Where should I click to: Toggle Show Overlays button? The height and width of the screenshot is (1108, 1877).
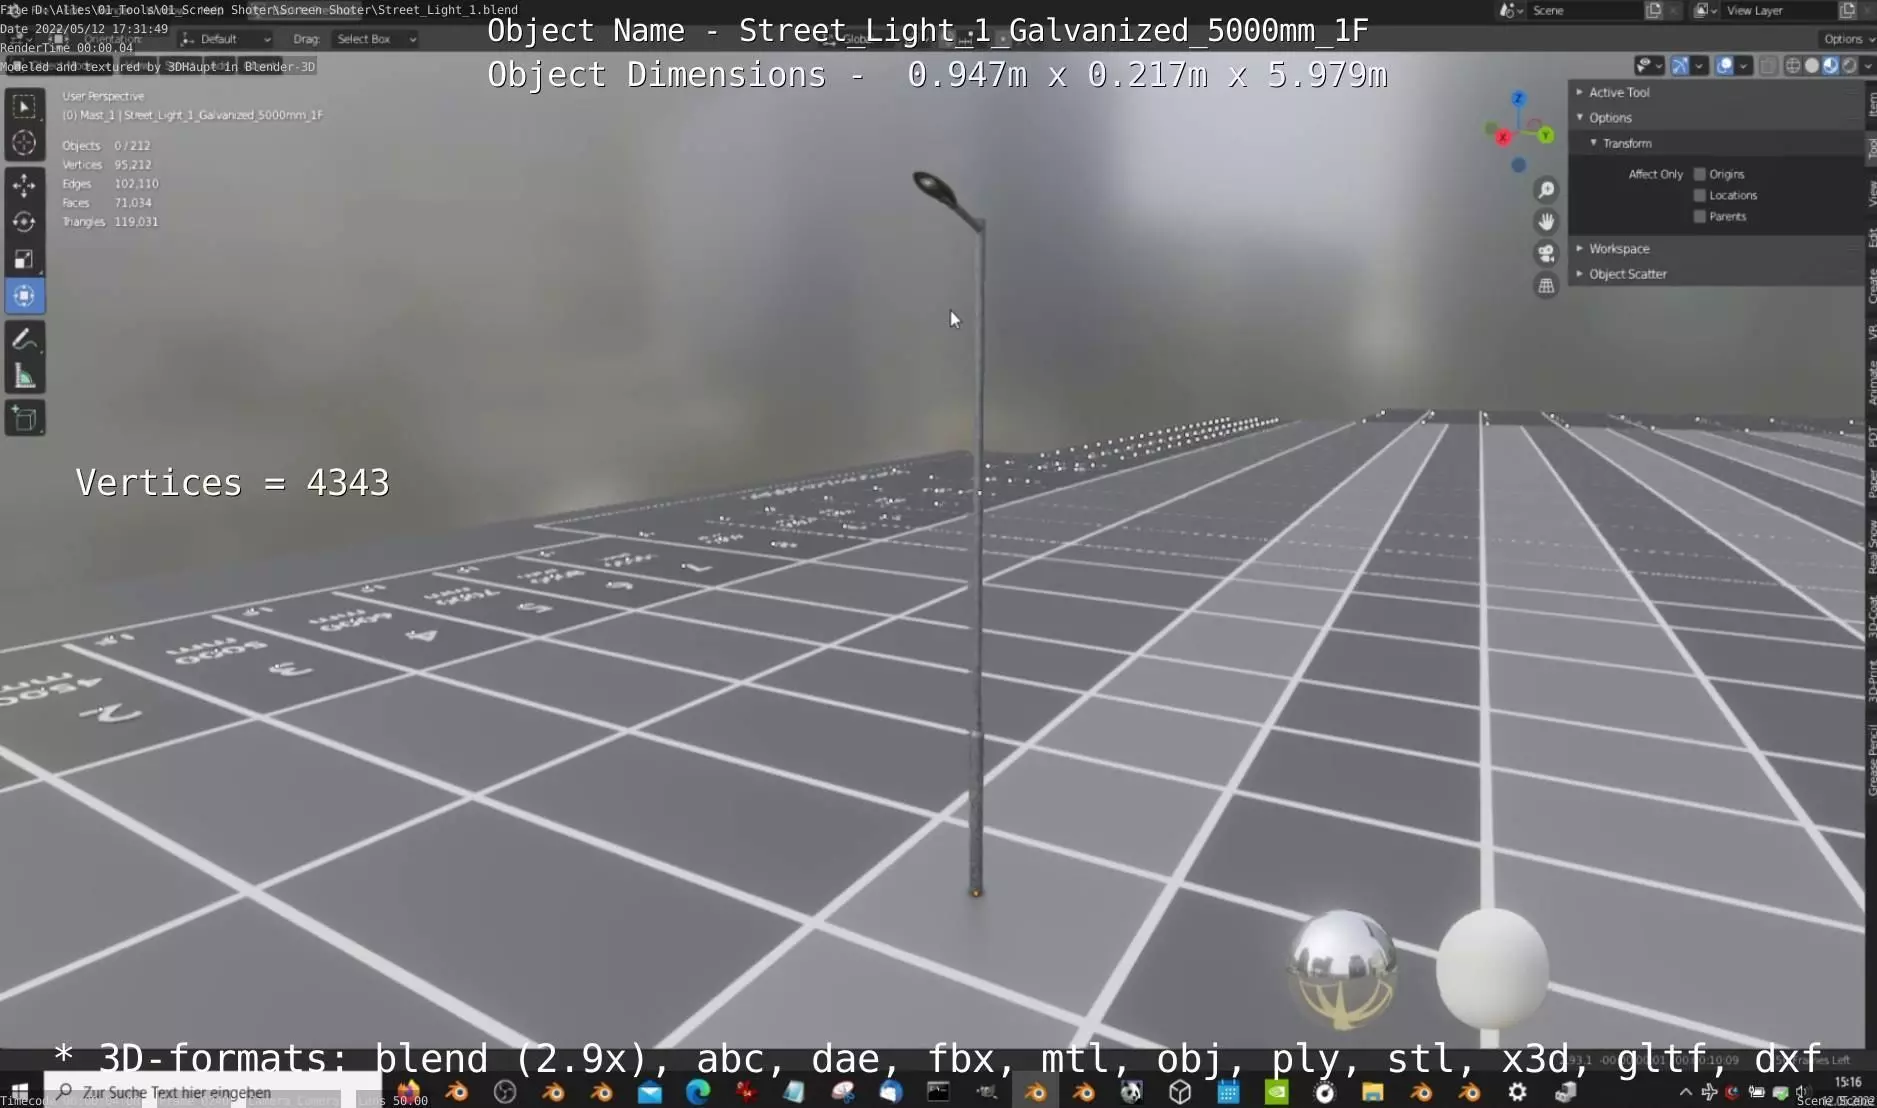pos(1725,66)
